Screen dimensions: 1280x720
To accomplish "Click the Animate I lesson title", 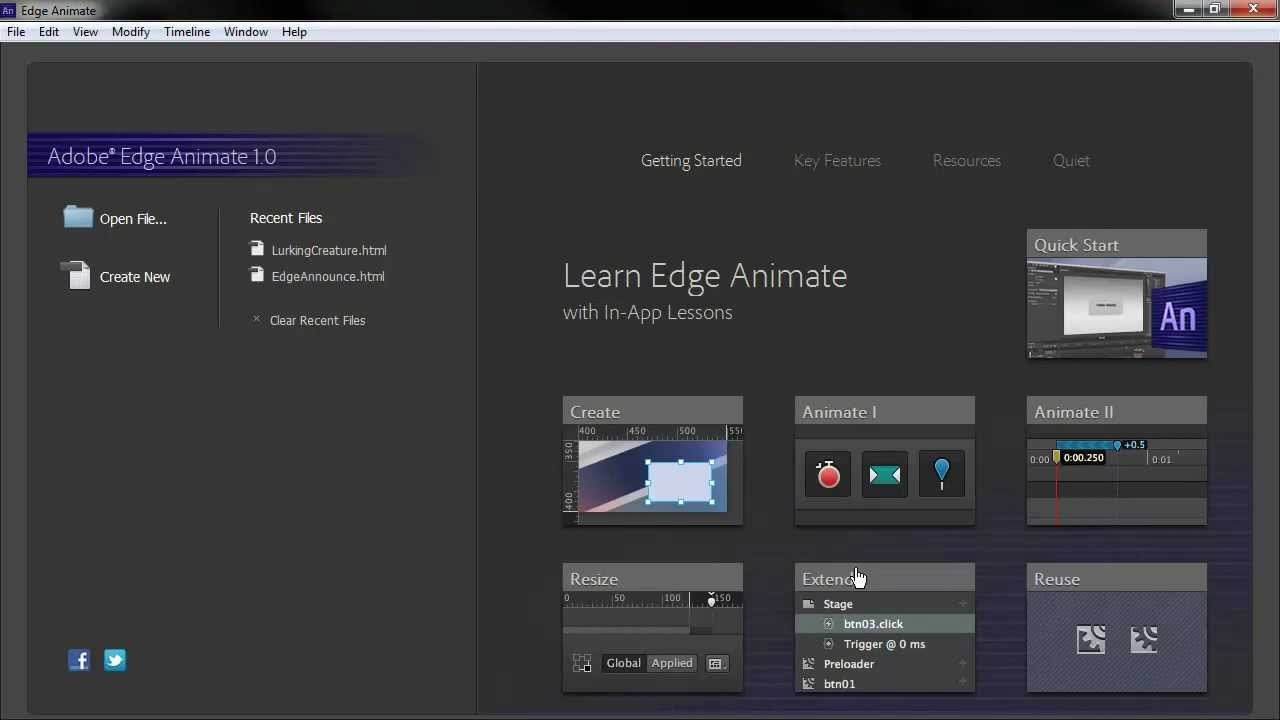I will coord(839,412).
